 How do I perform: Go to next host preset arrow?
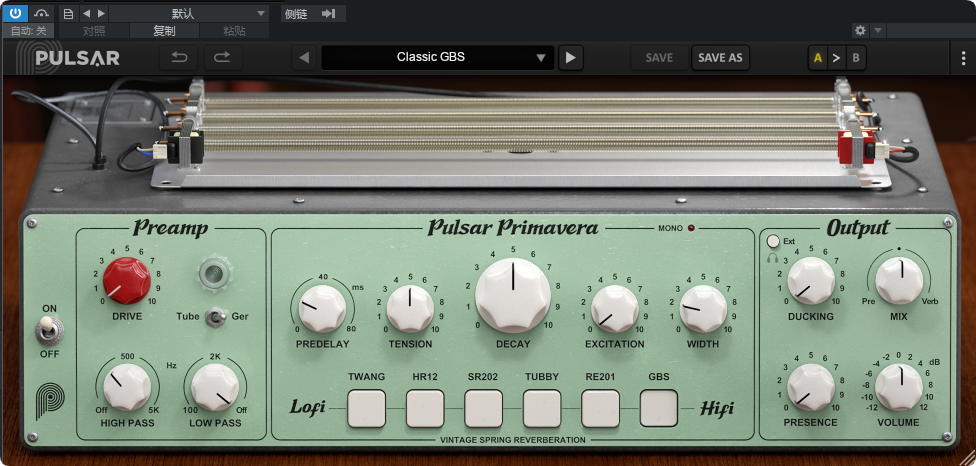[x=101, y=14]
